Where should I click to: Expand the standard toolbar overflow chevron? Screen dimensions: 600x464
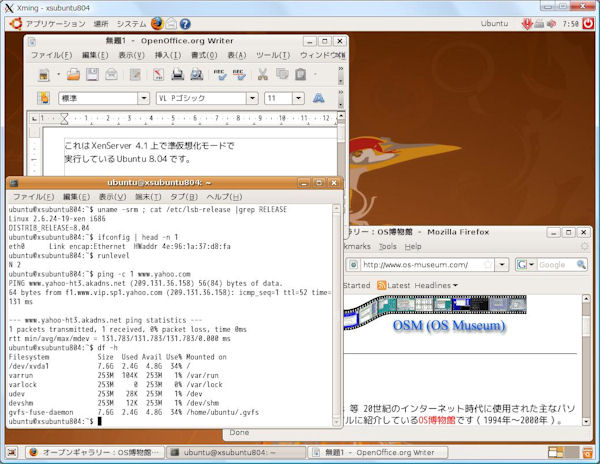pyautogui.click(x=341, y=69)
